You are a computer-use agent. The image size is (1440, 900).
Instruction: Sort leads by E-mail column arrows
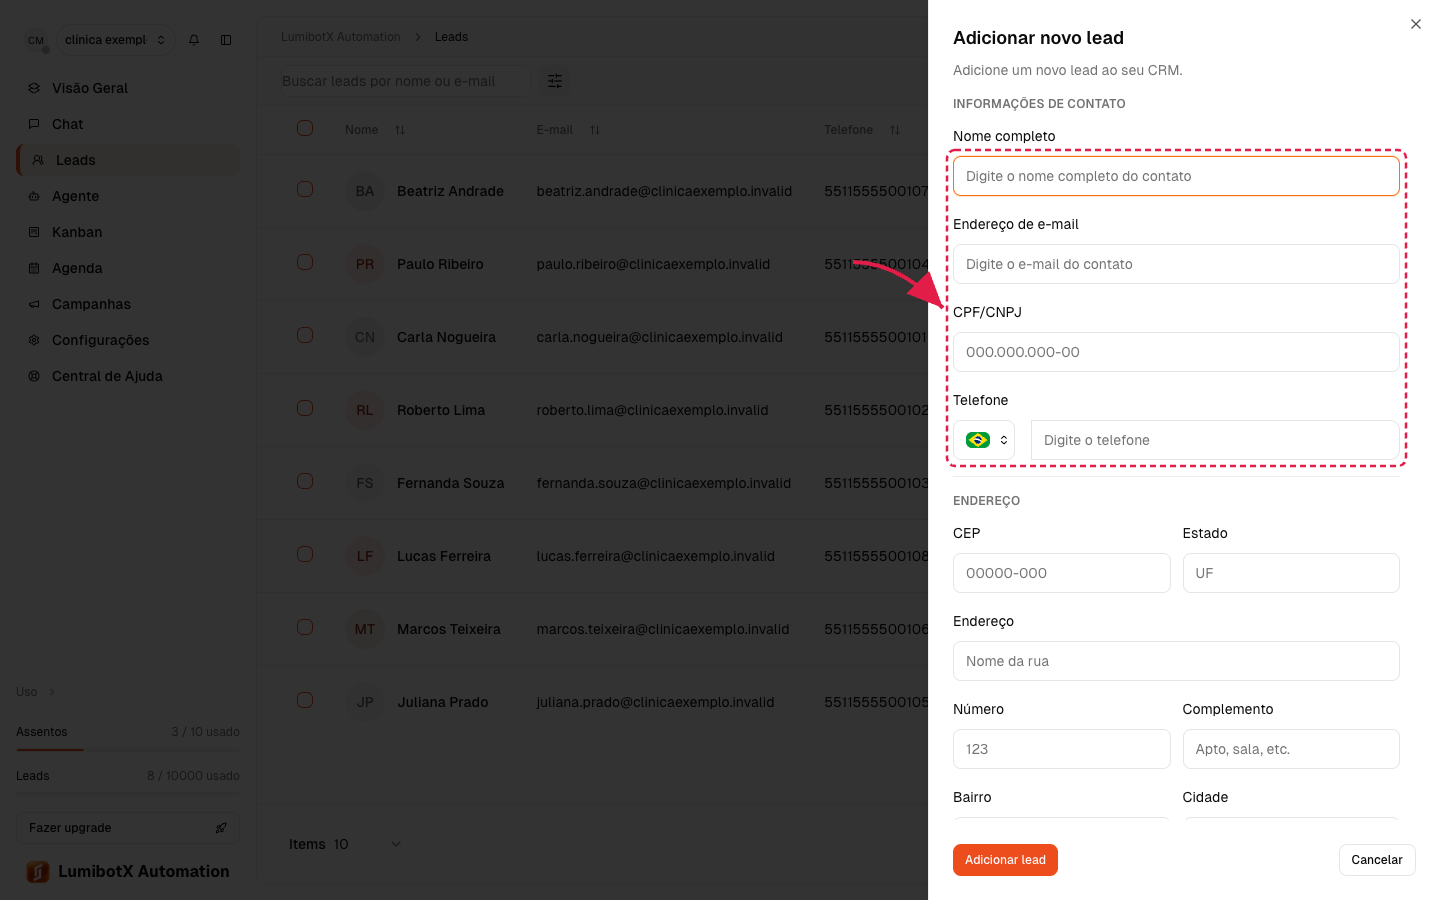coord(595,130)
